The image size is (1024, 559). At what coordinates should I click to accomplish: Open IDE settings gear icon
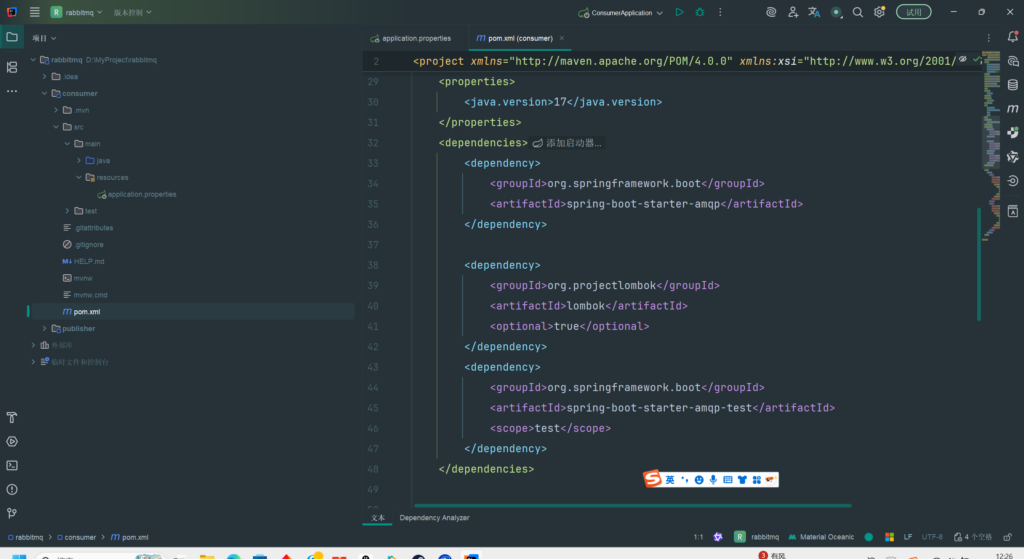[879, 12]
